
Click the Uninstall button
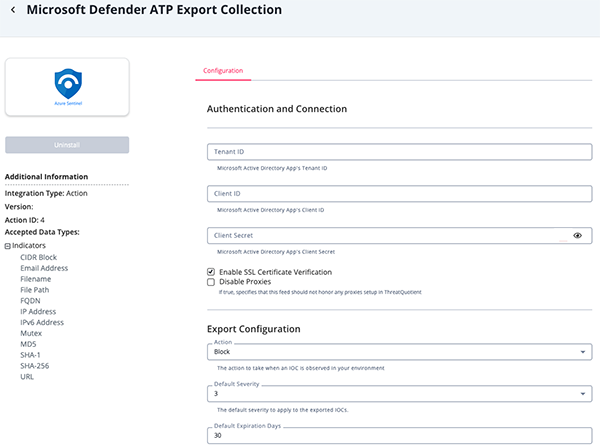tap(67, 145)
